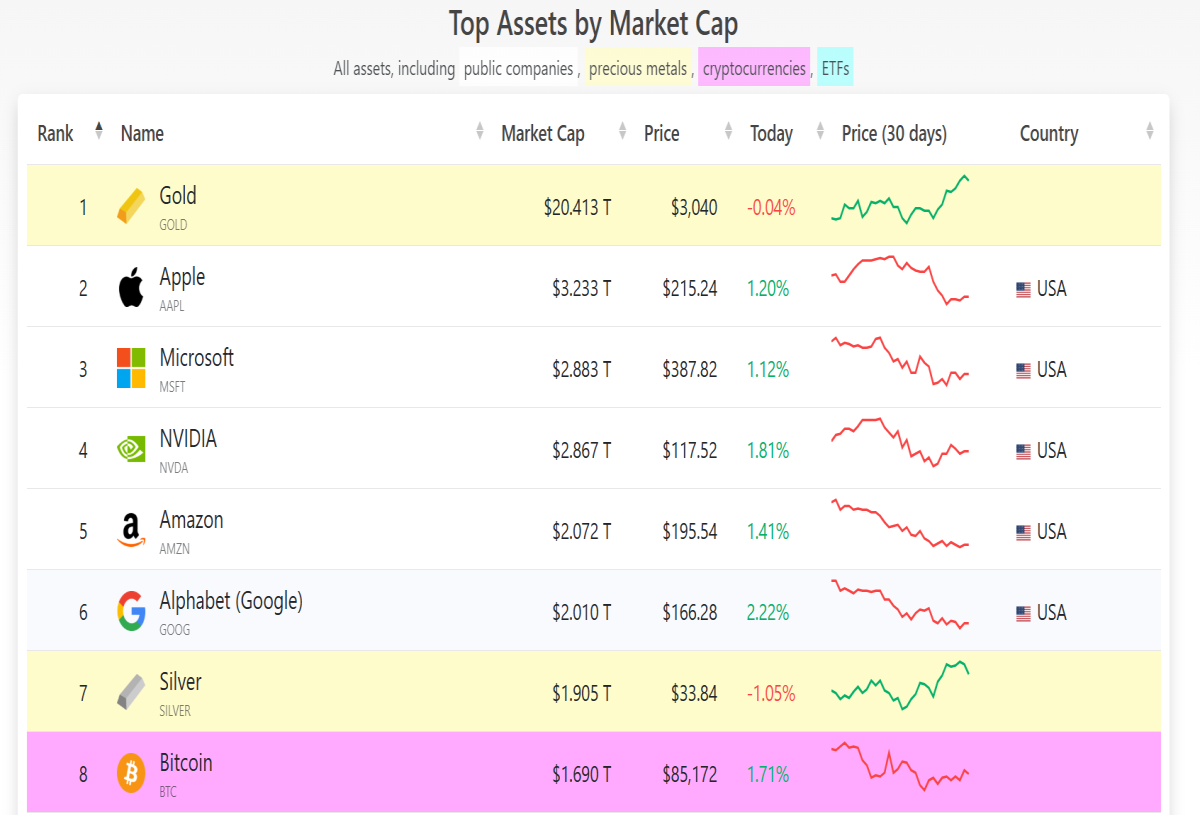Sort table by Rank sort arrows
Screen dimensions: 1200x815
[x=99, y=130]
